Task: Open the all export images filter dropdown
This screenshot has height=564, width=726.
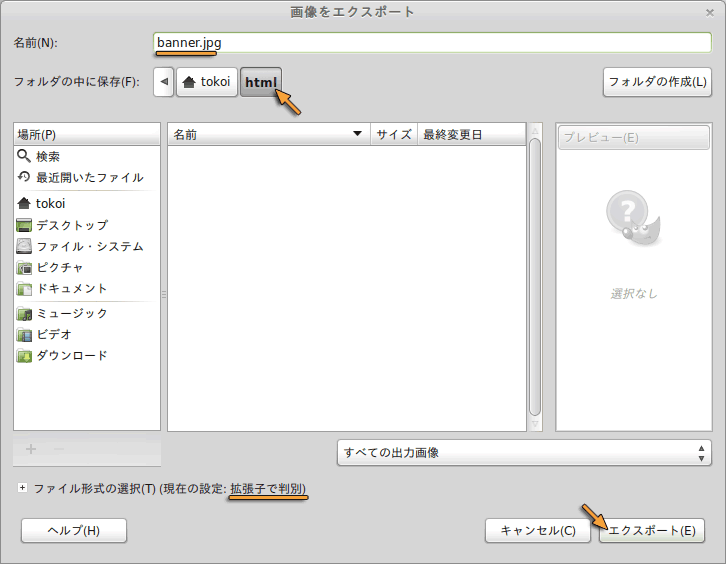Action: (524, 452)
